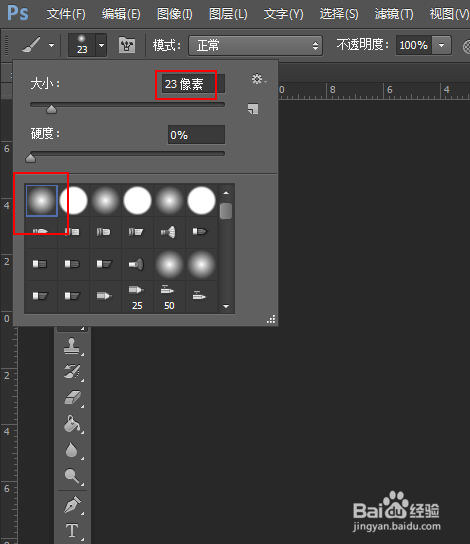
Task: Choose the round fan bristle brush preset
Action: point(169,232)
